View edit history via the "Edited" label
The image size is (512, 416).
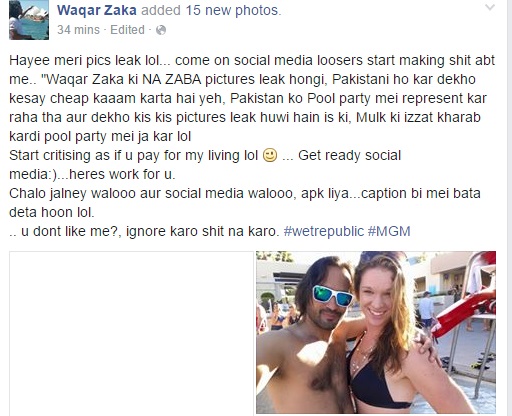(127, 30)
